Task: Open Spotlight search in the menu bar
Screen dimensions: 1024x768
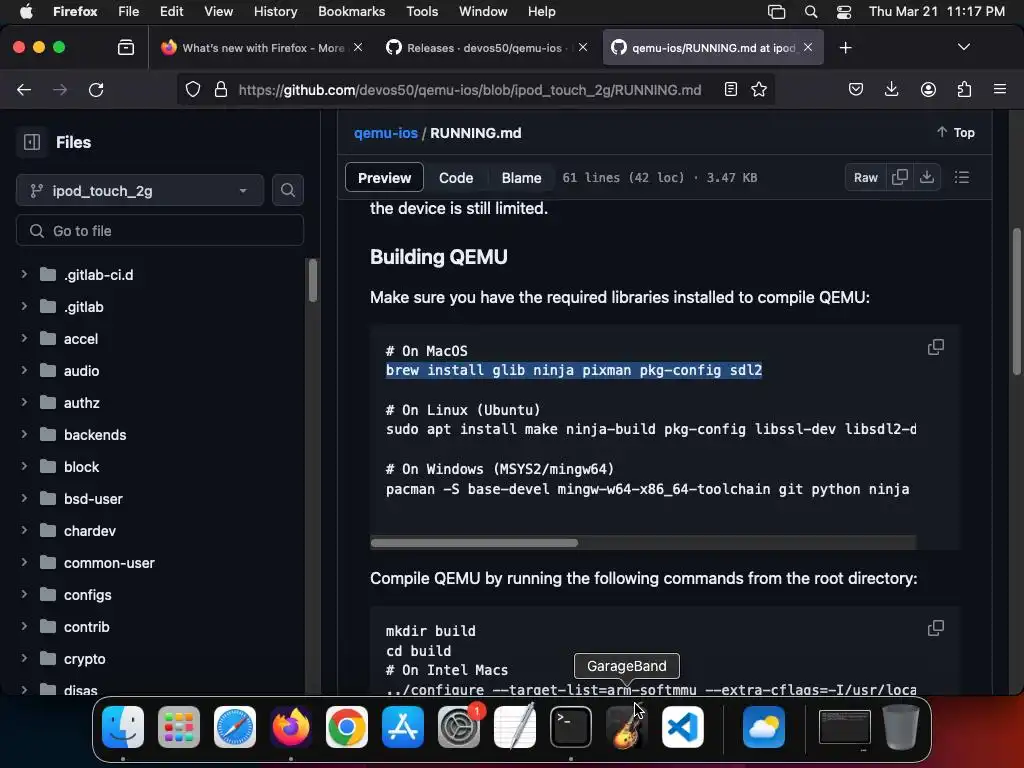Action: click(x=810, y=12)
